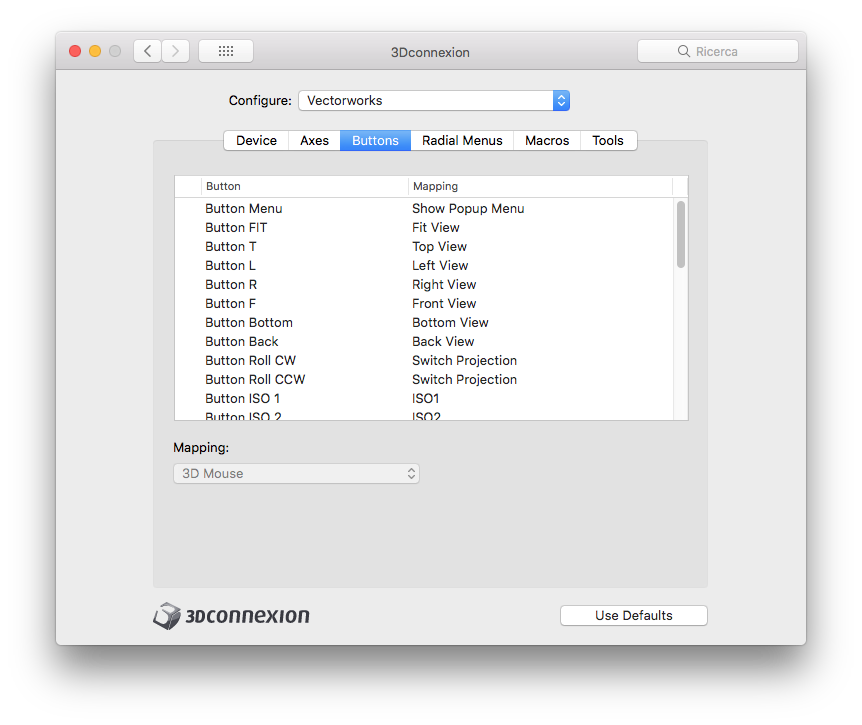Open the Macros tab

pos(547,141)
